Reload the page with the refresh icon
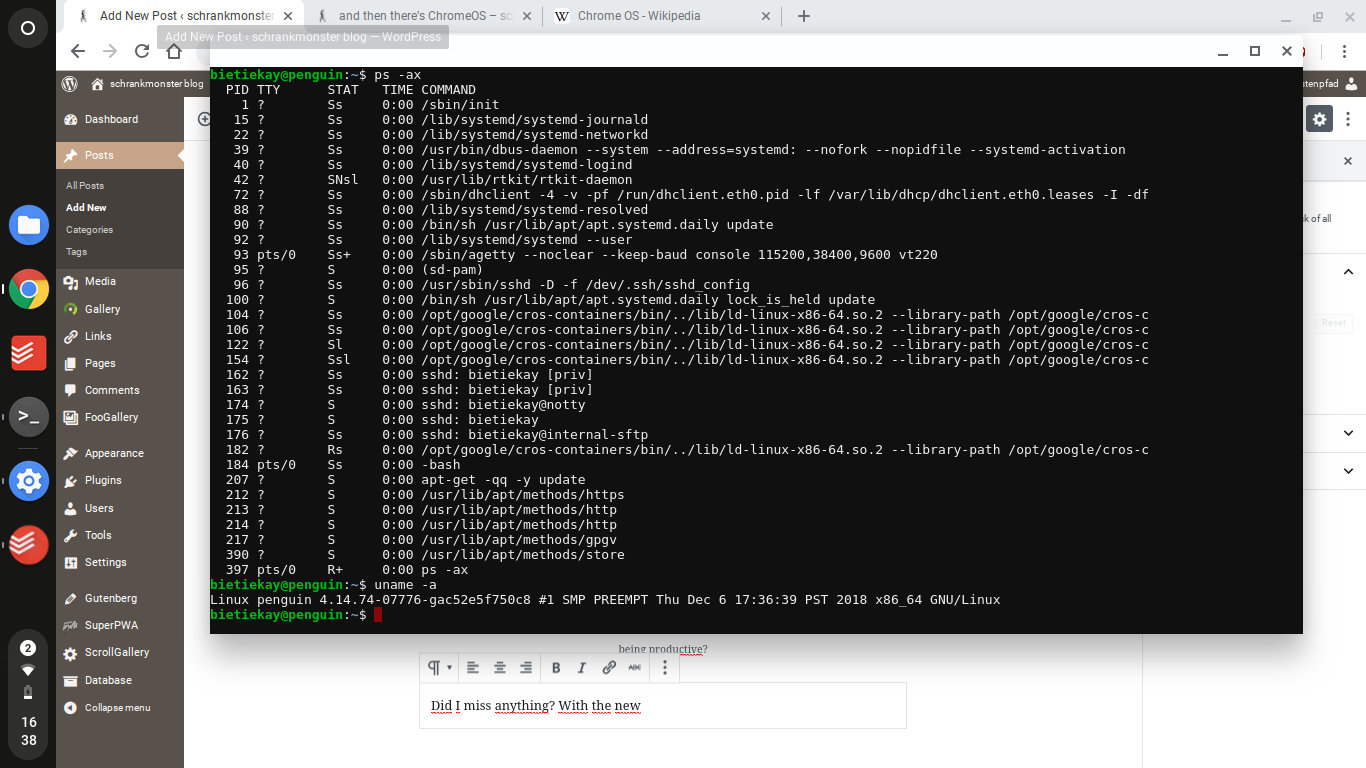The height and width of the screenshot is (768, 1366). click(x=142, y=51)
